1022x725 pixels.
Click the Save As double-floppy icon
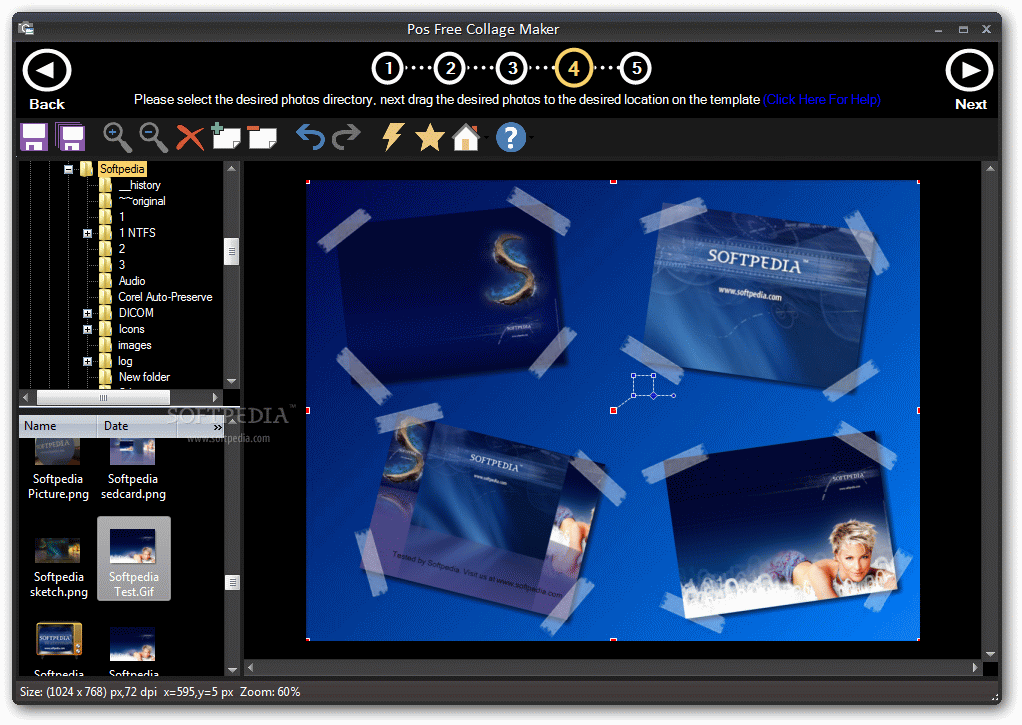click(x=71, y=137)
